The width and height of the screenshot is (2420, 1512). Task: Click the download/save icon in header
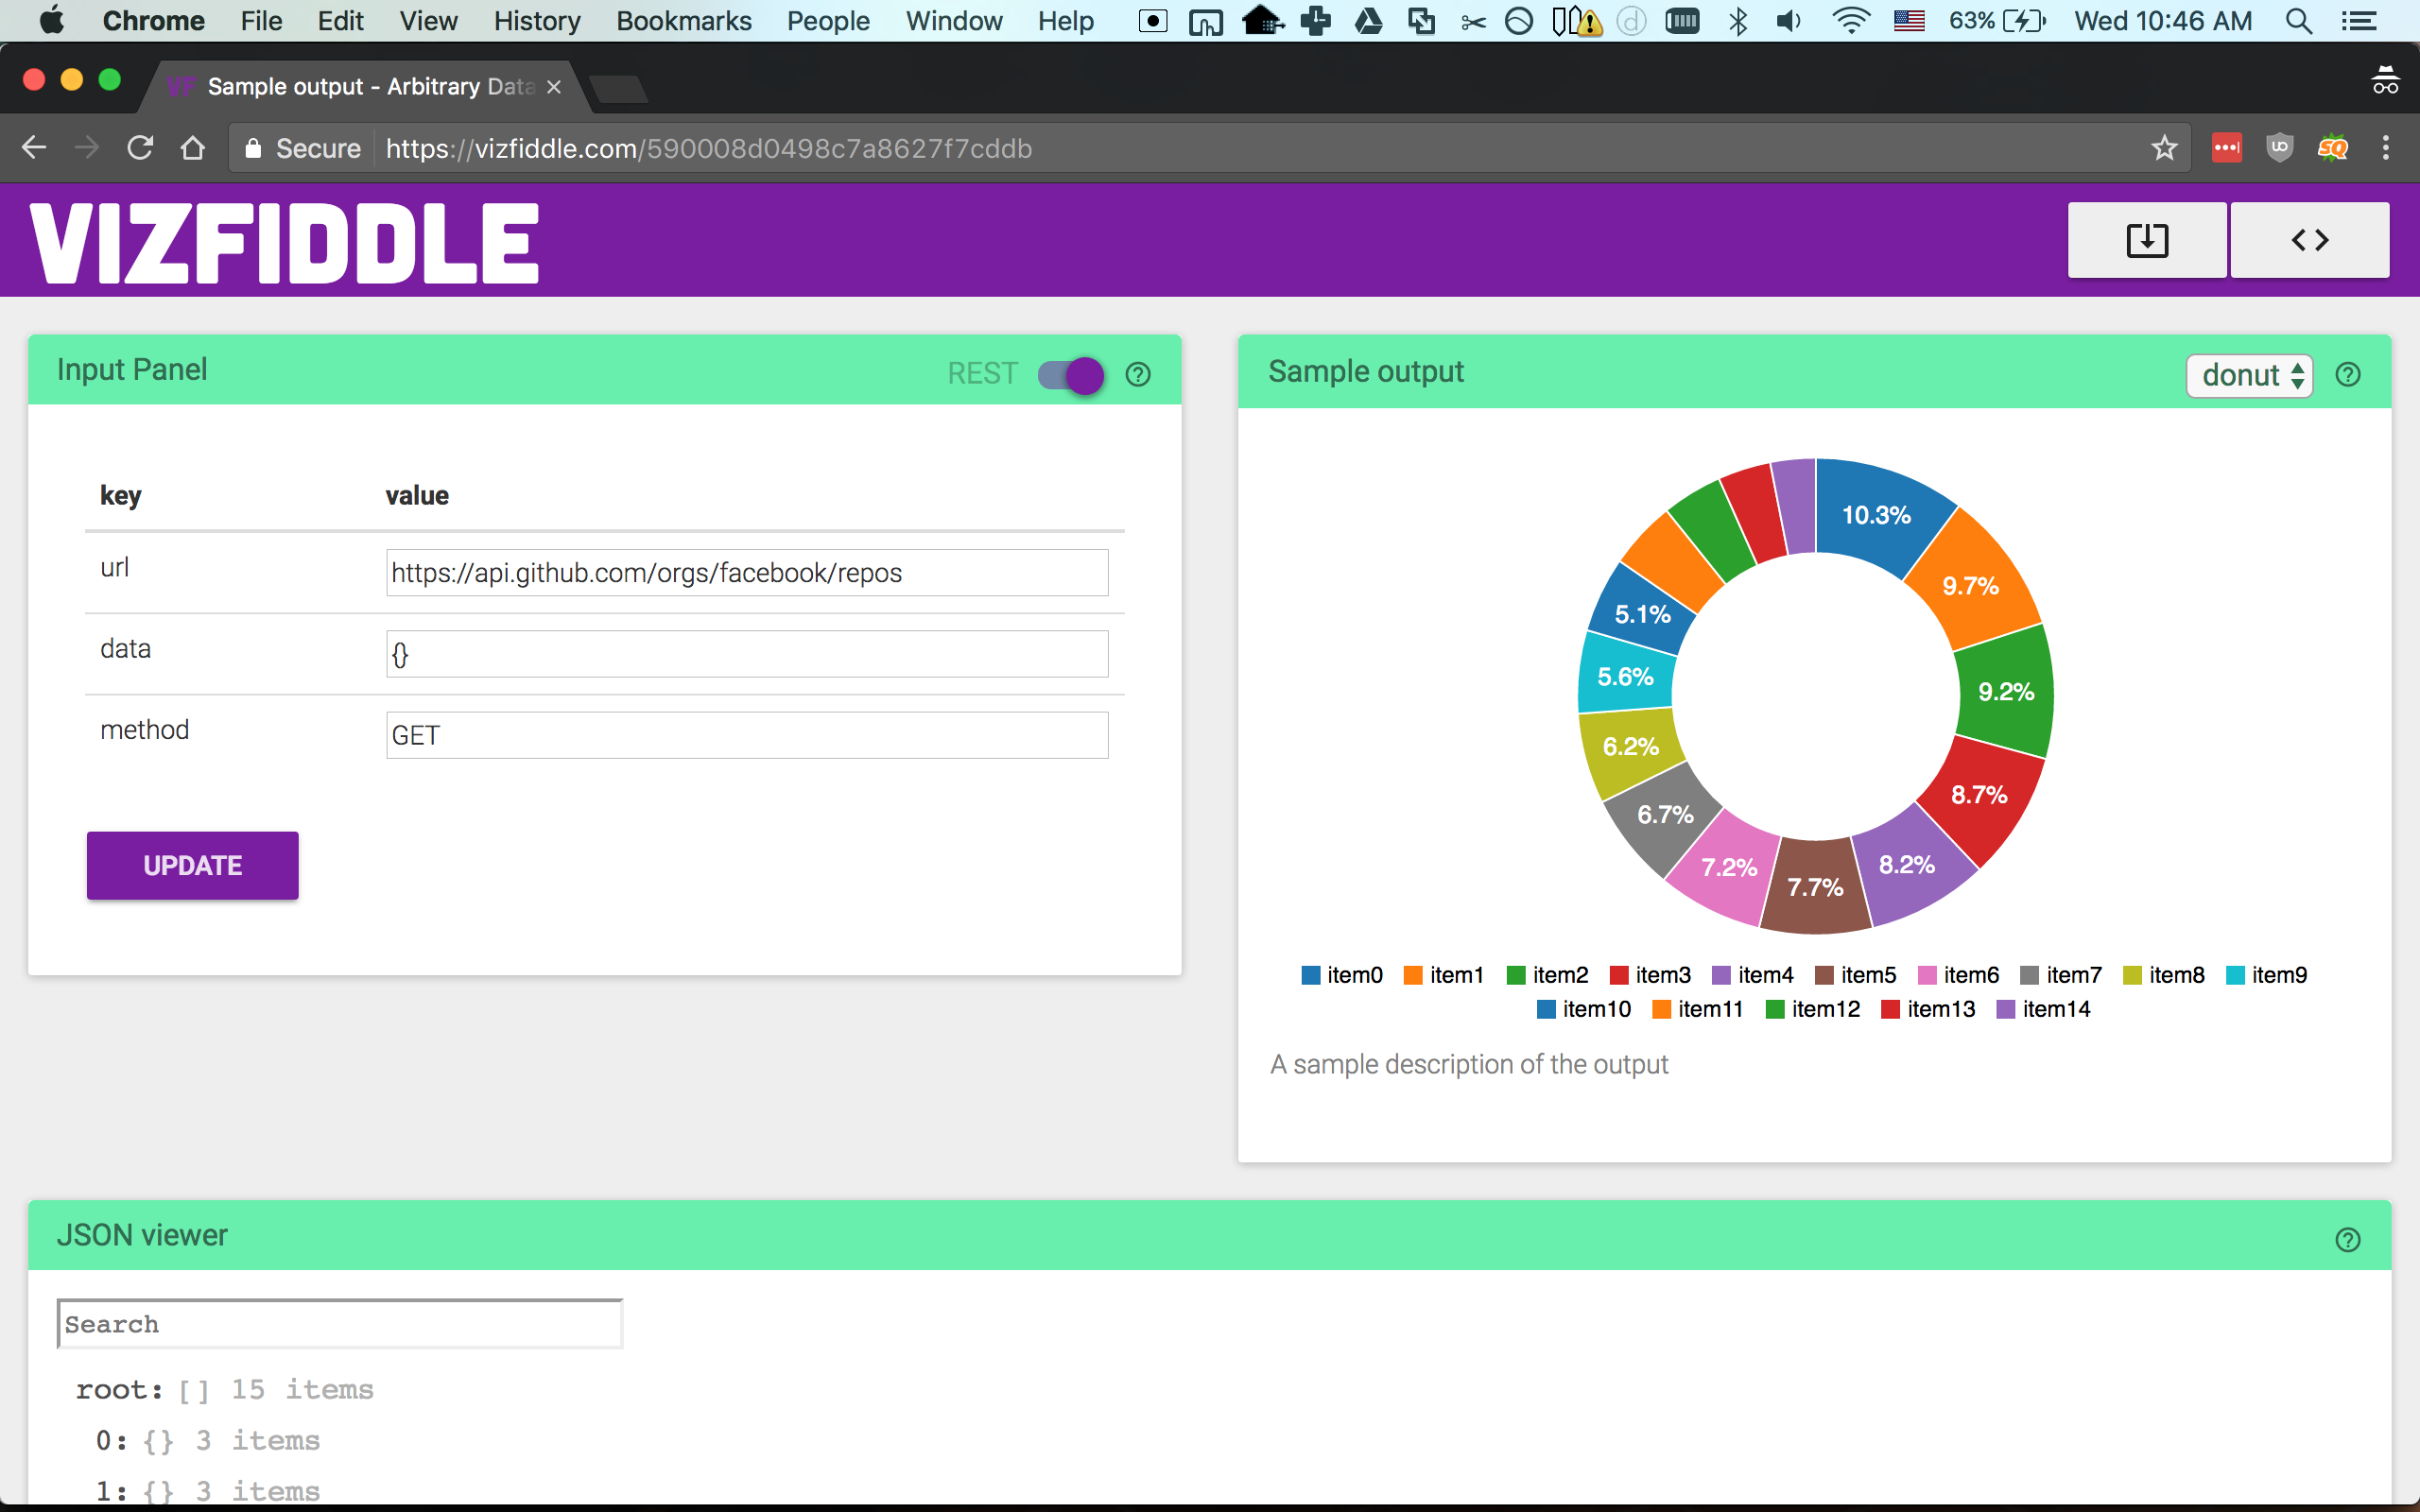click(x=2146, y=240)
